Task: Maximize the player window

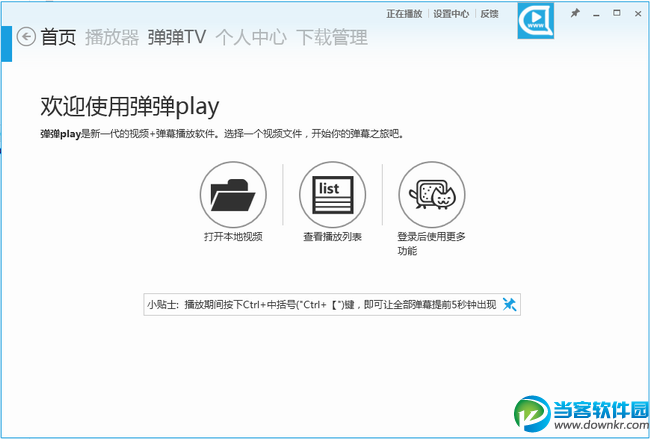Action: (x=617, y=13)
